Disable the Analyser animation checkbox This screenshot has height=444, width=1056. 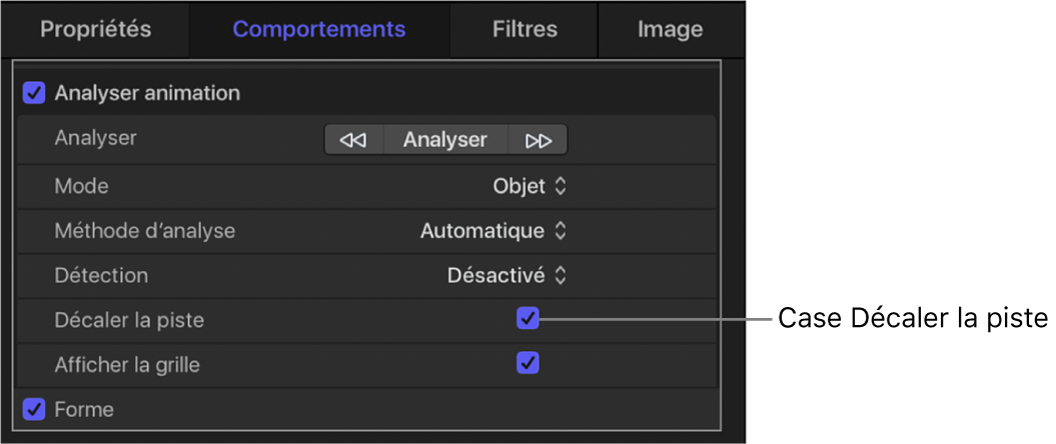(35, 94)
